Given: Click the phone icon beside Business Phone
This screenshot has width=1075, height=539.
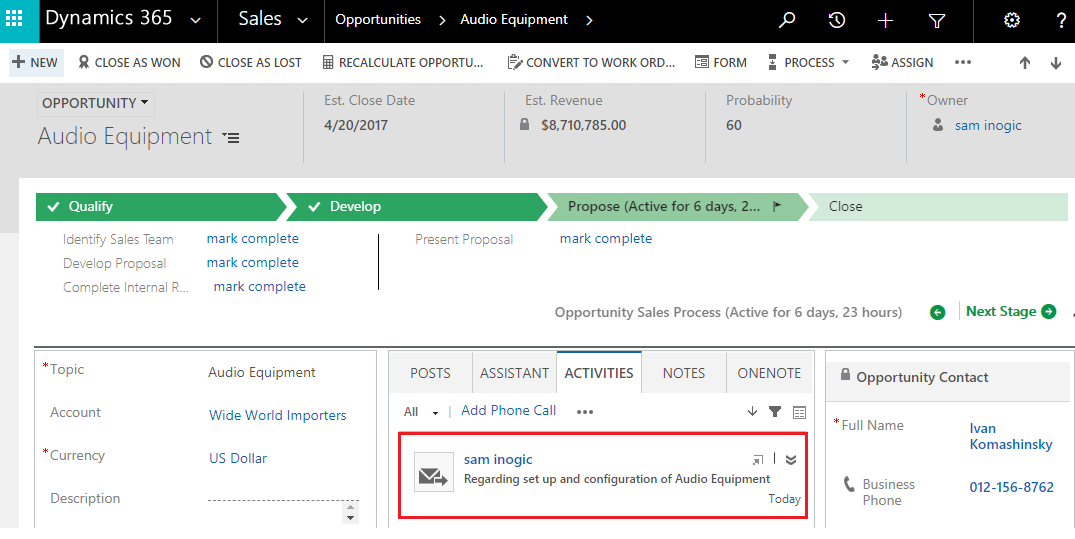Looking at the screenshot, I should pyautogui.click(x=849, y=484).
